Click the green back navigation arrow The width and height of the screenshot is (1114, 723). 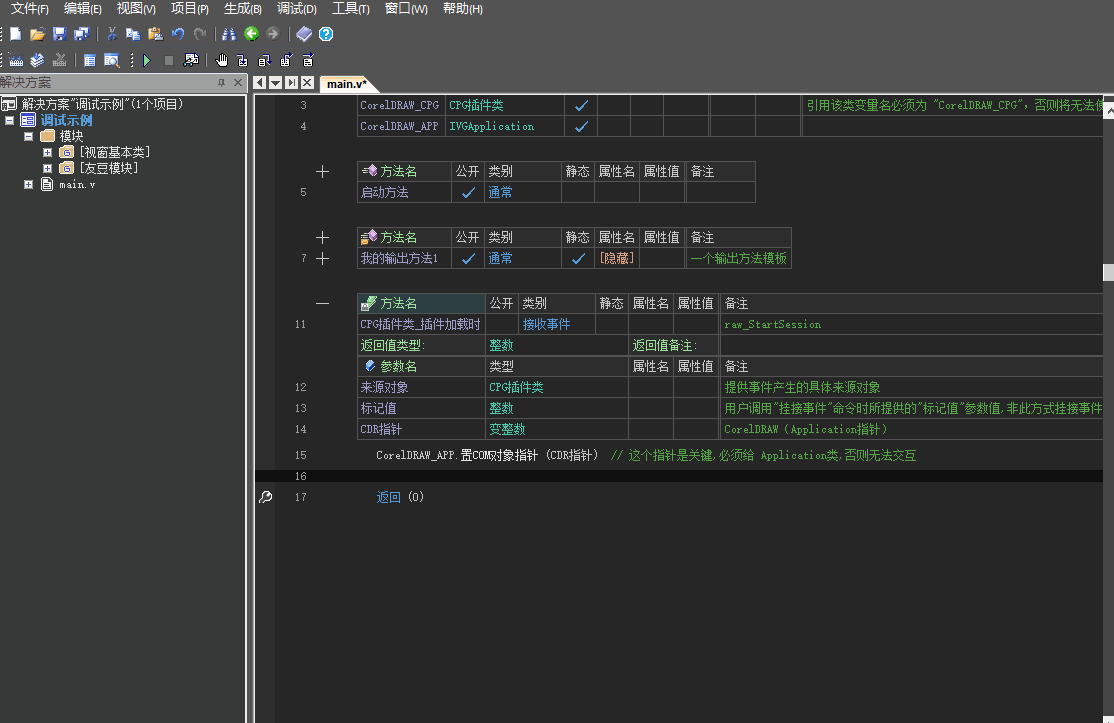tap(251, 34)
